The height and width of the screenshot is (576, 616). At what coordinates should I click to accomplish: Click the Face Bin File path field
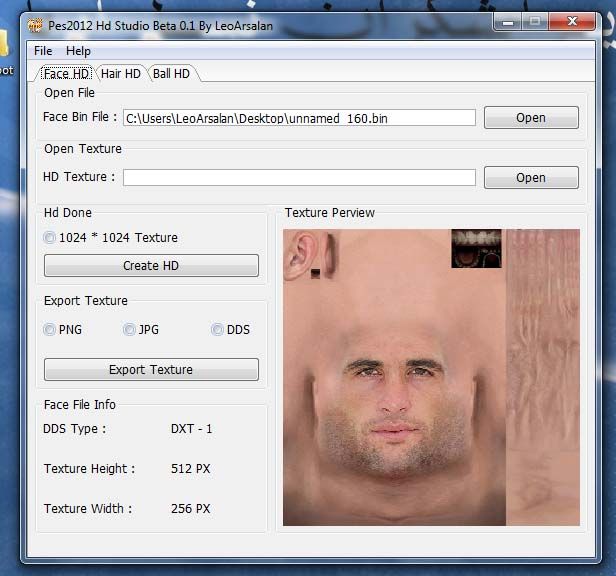299,118
